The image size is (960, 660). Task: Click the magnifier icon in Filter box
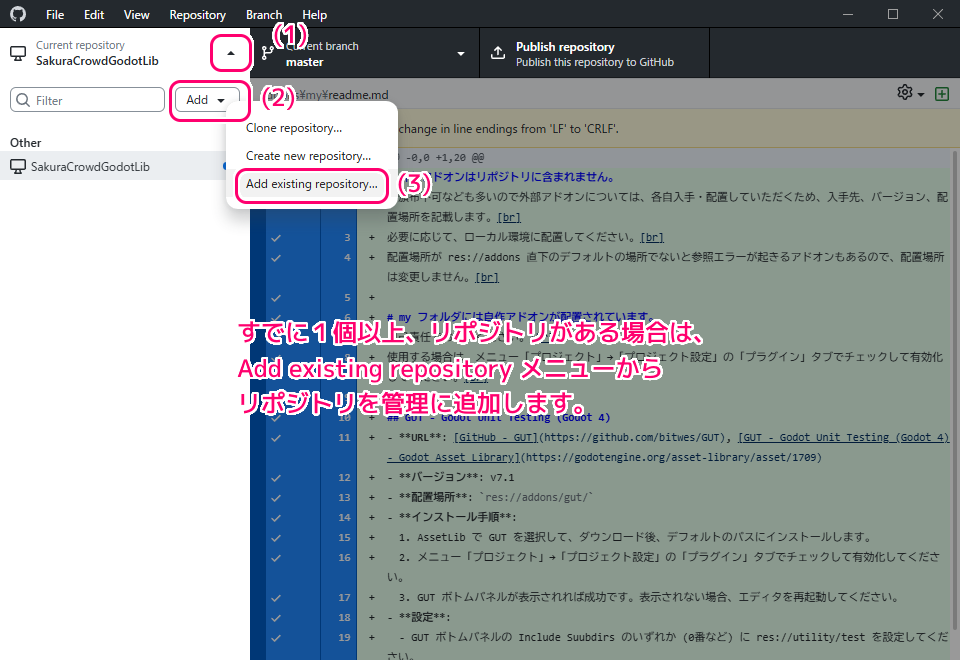[23, 100]
